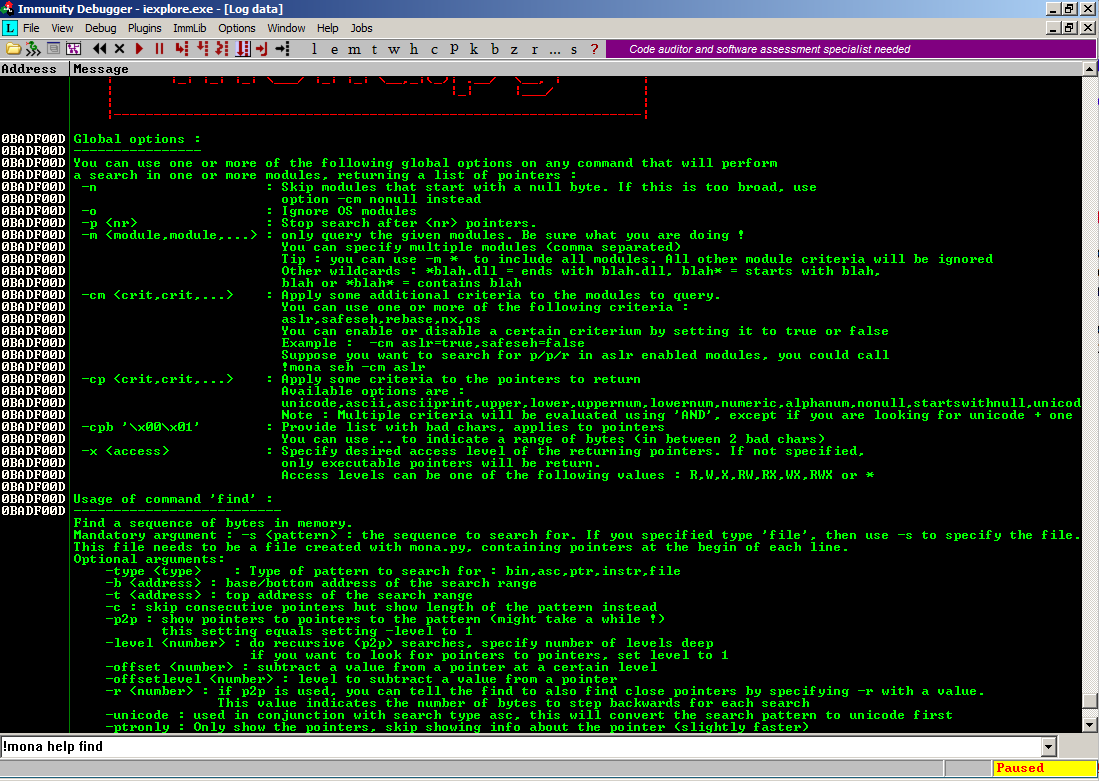
Task: Click in the '!mona help find' command box
Action: click(521, 747)
